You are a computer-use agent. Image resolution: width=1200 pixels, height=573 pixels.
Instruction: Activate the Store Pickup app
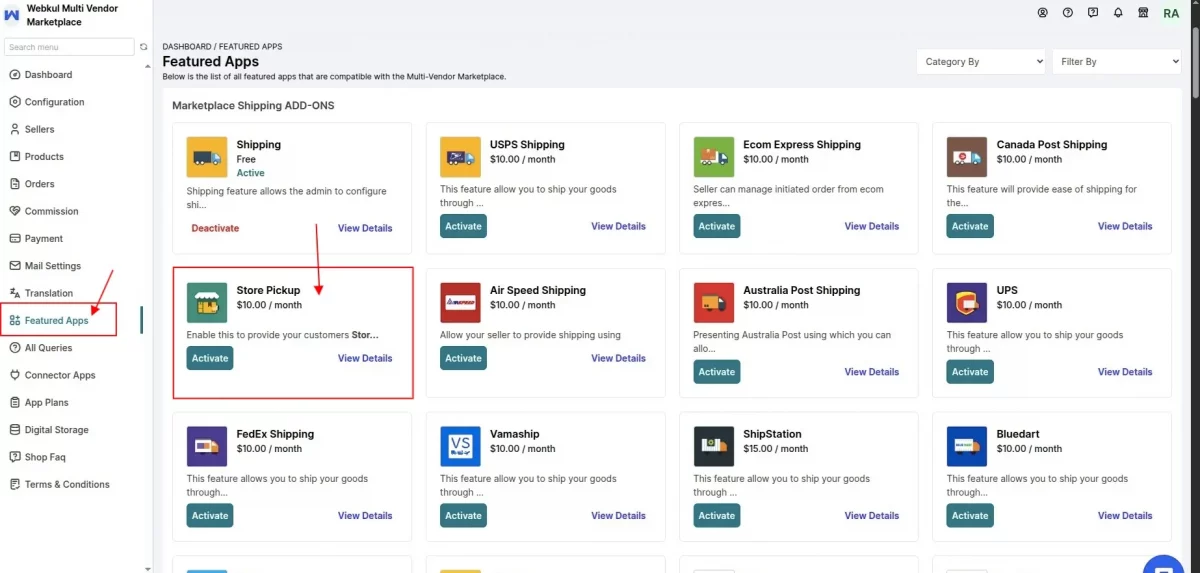tap(210, 358)
